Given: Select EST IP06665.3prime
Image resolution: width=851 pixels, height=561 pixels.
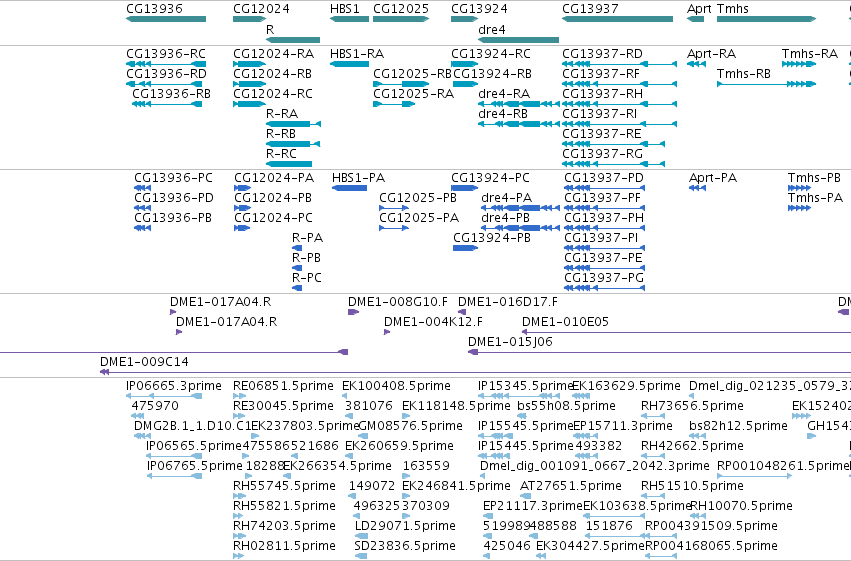Looking at the screenshot, I should click(164, 396).
